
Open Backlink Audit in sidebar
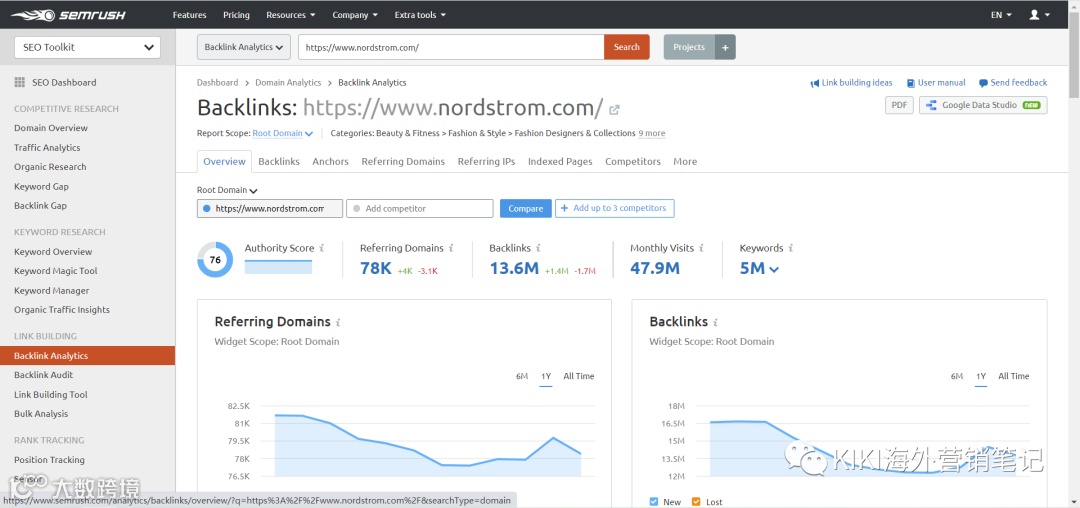(43, 375)
